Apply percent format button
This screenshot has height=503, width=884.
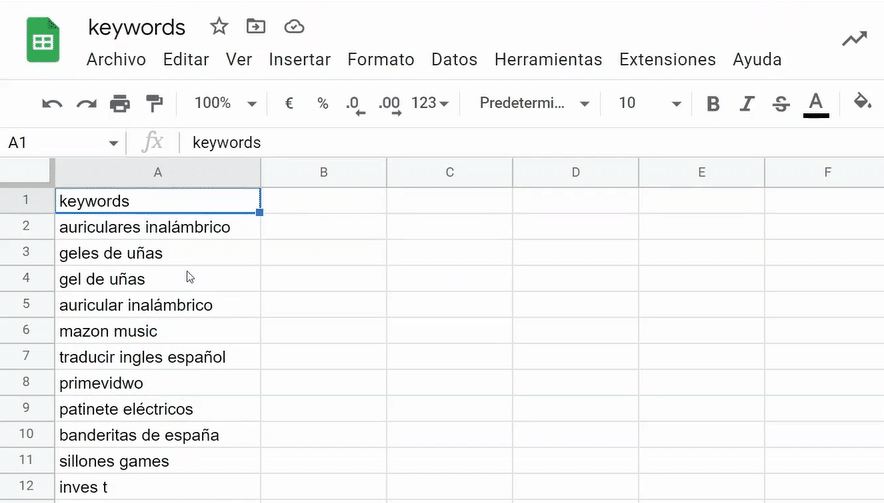click(x=322, y=103)
